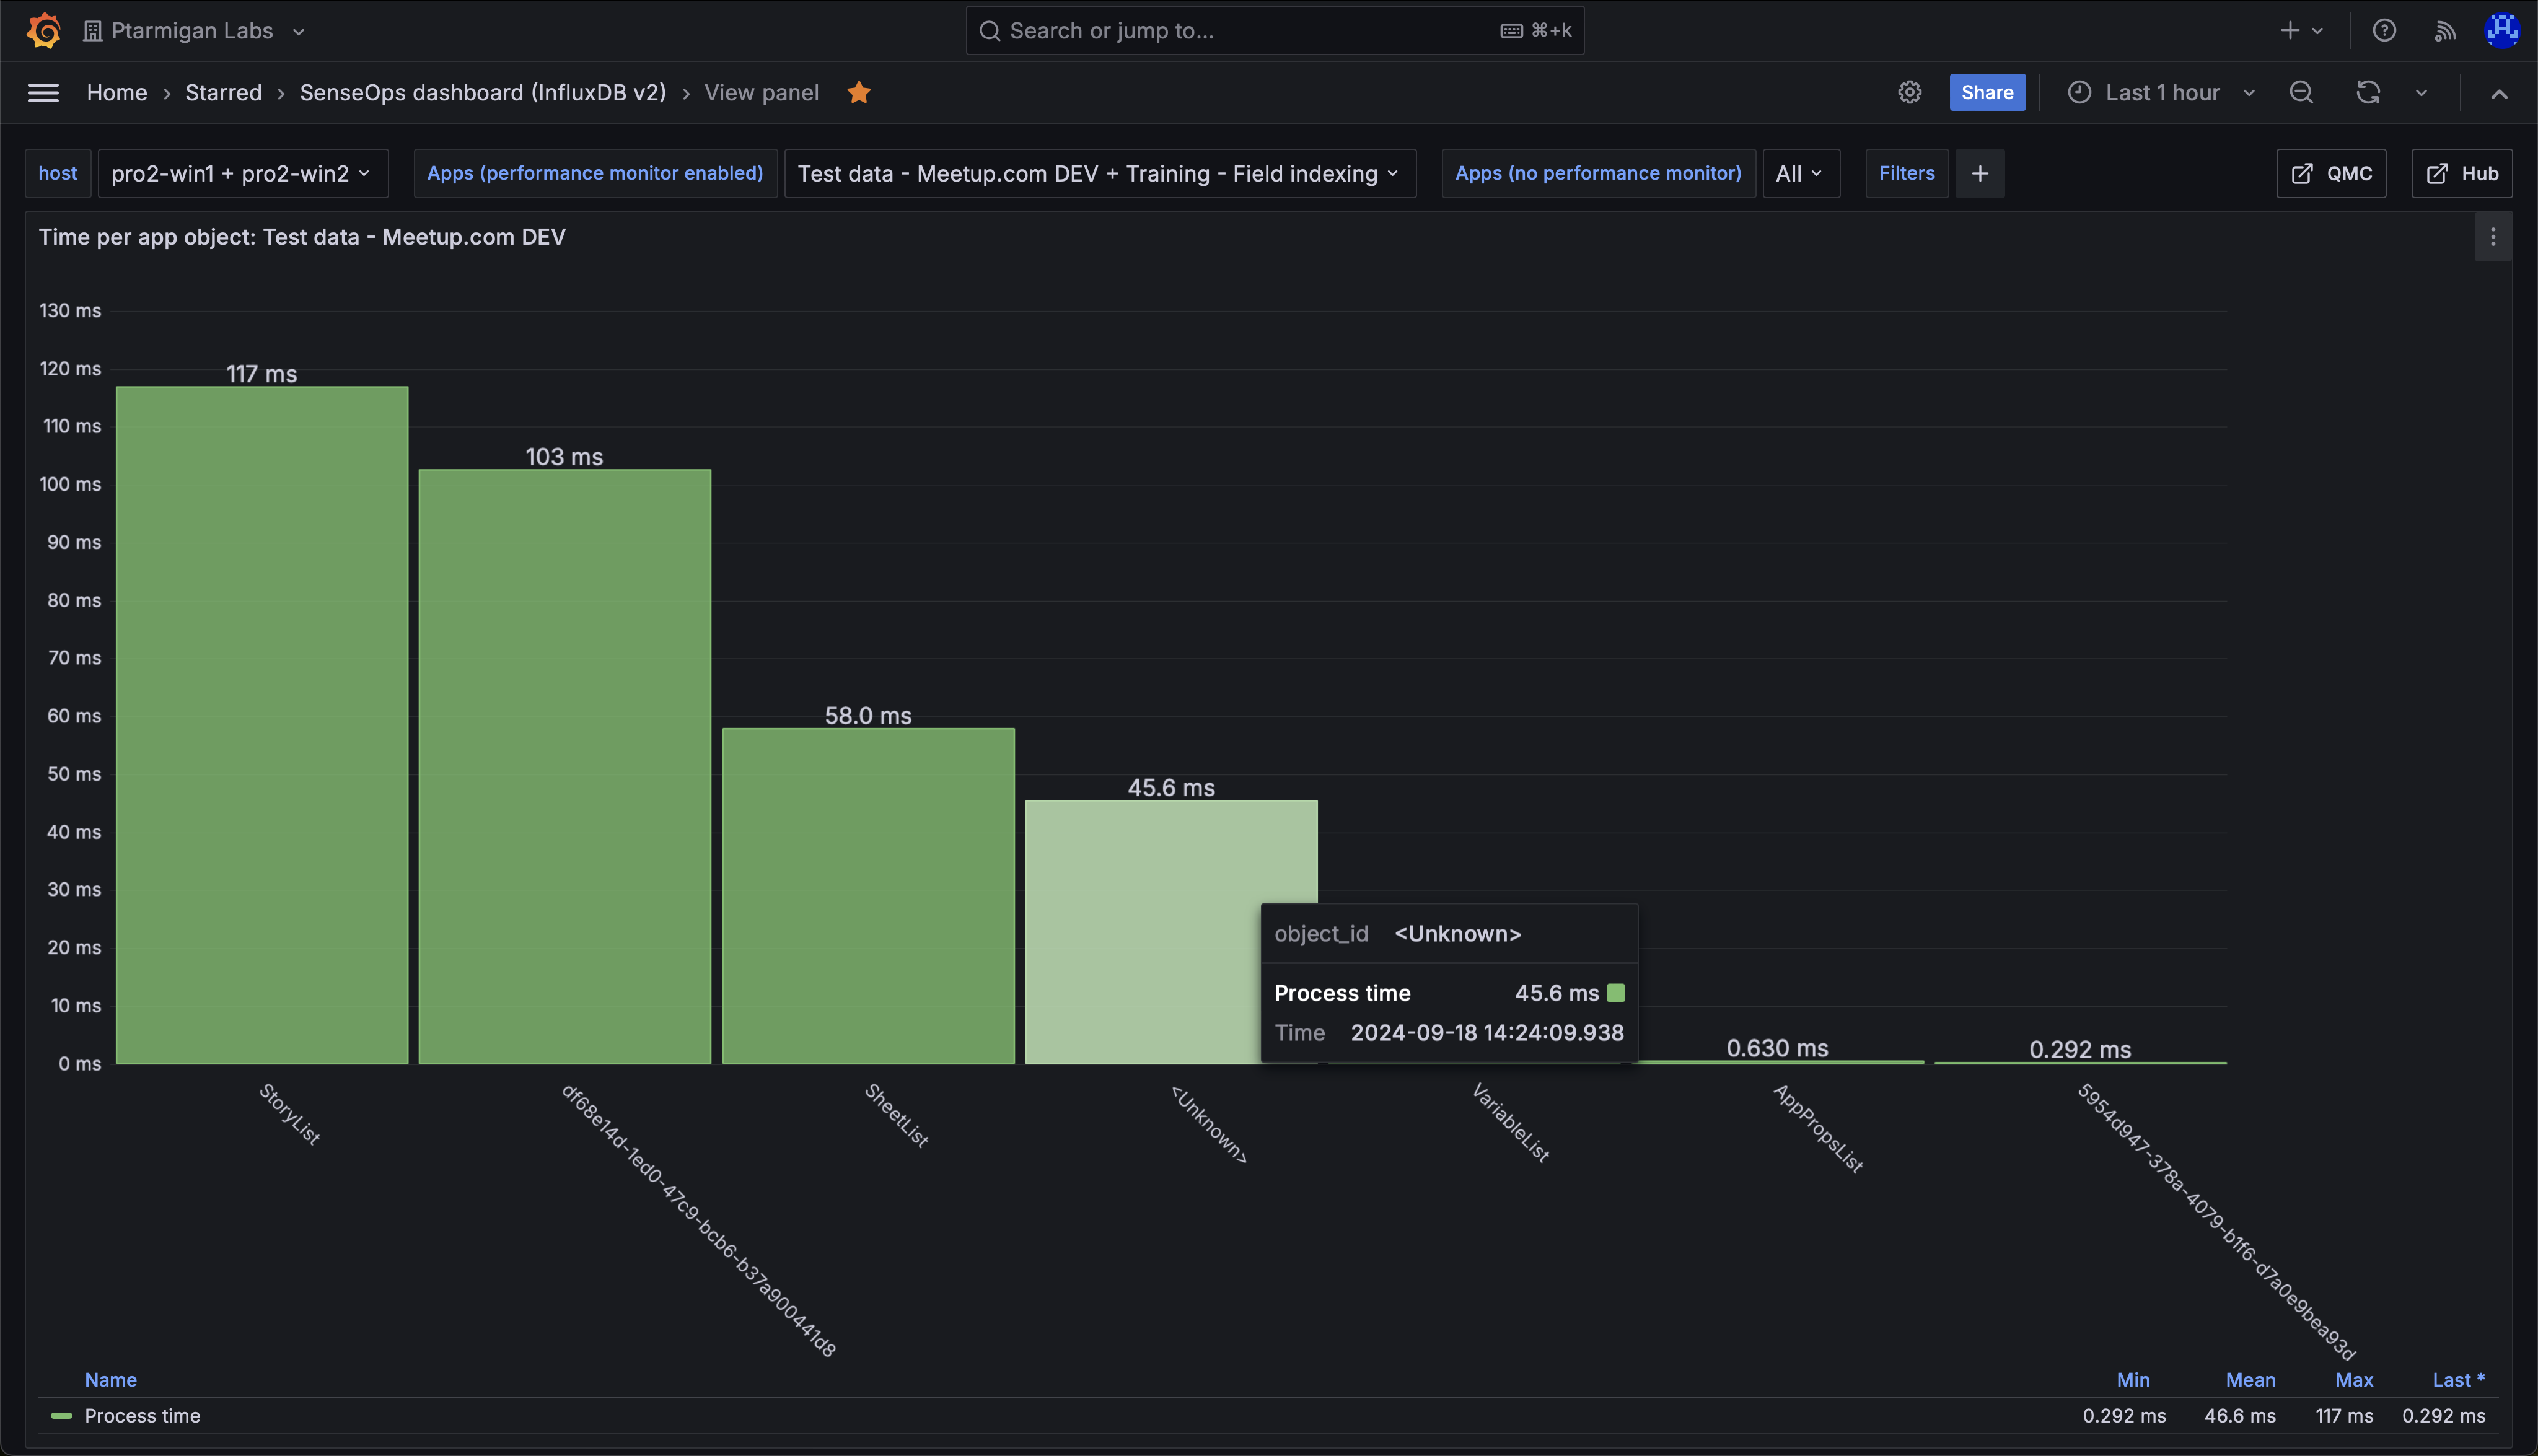
Task: Refresh the dashboard with refresh icon
Action: pyautogui.click(x=2367, y=92)
